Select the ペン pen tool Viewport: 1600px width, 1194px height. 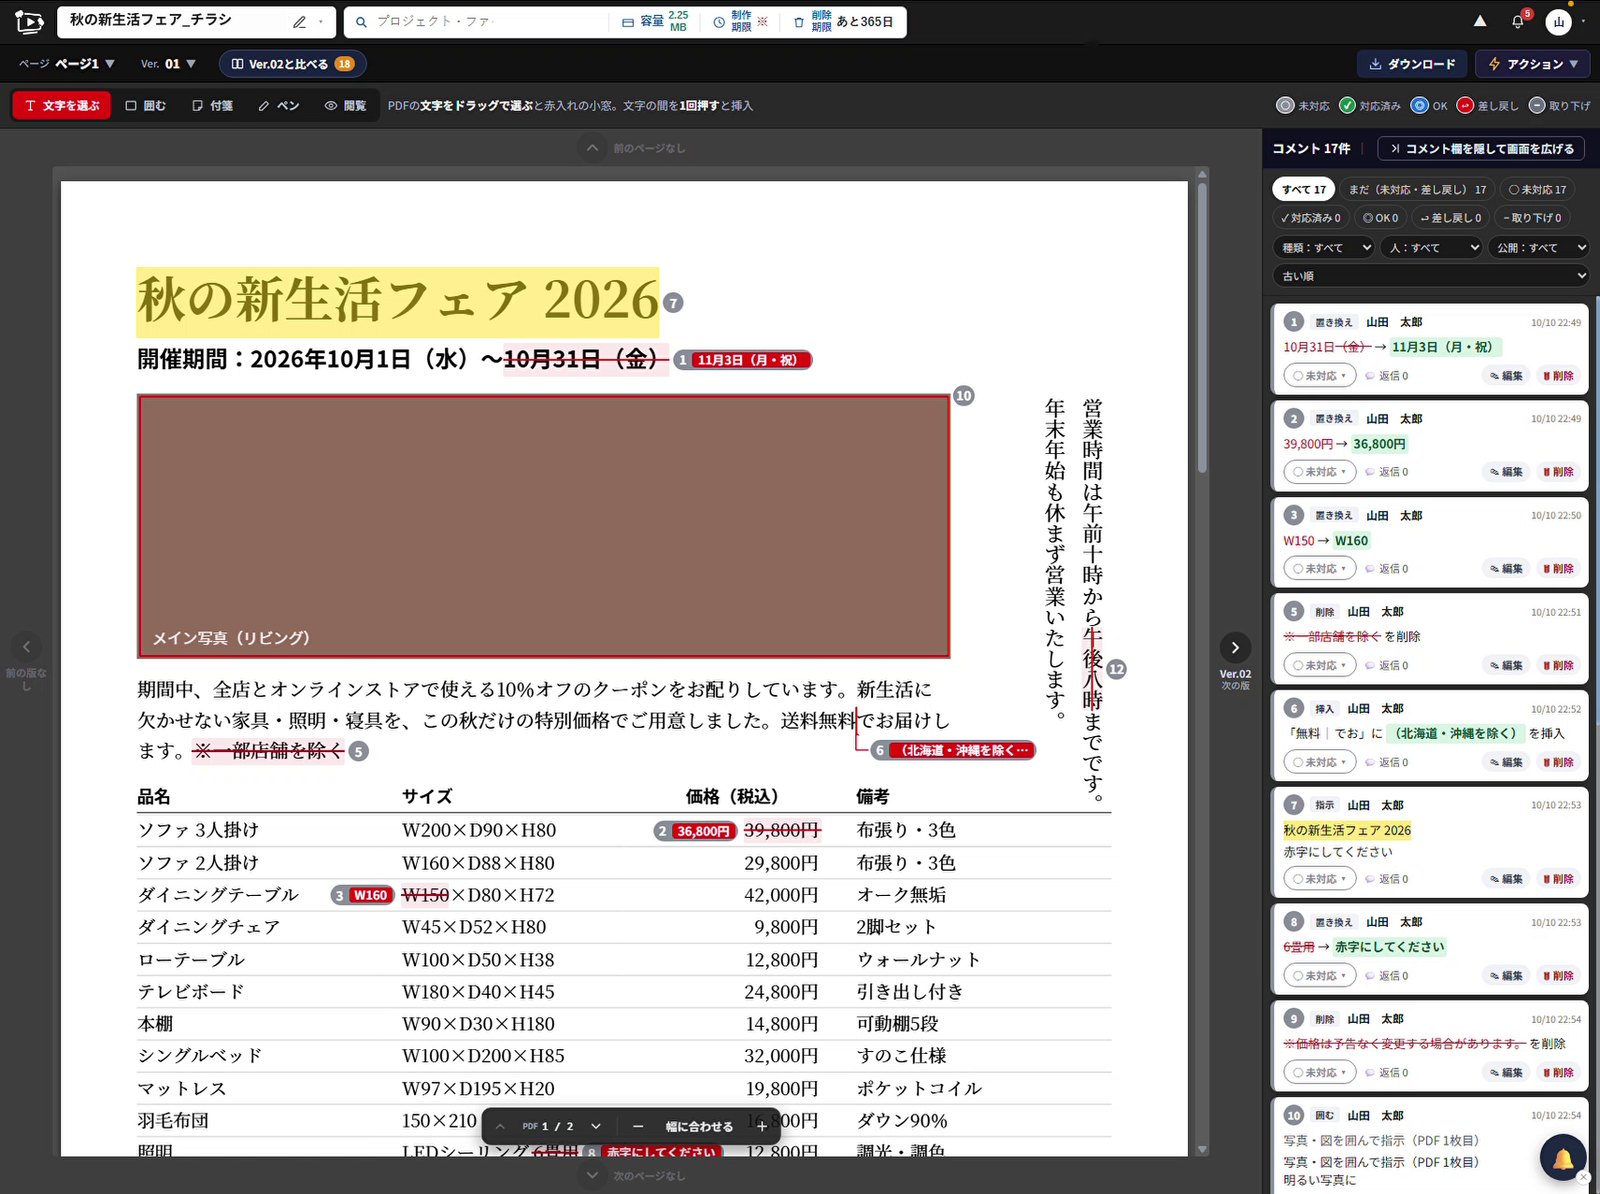(x=279, y=105)
